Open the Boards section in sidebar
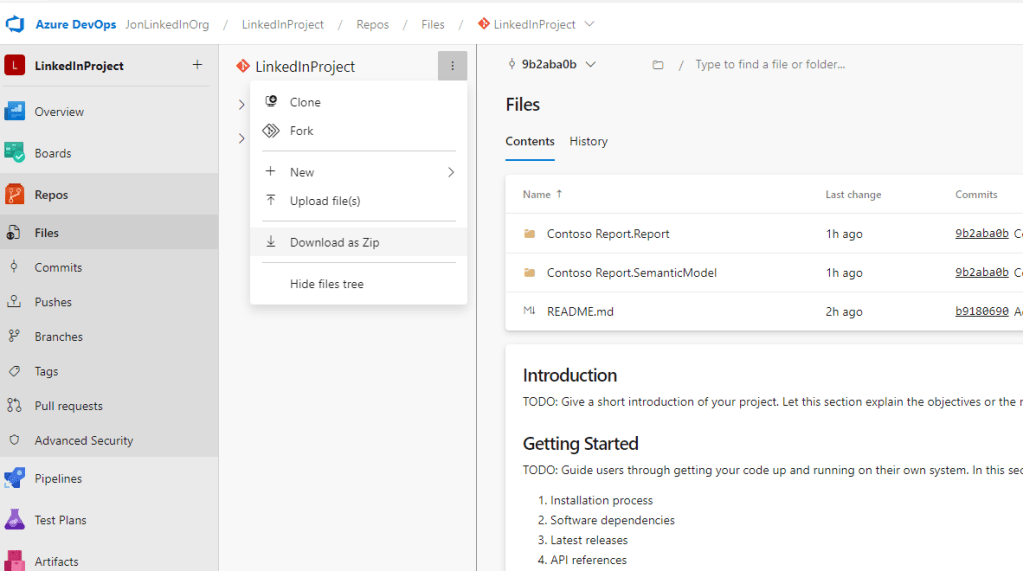Viewport: 1023px width, 571px height. (52, 153)
